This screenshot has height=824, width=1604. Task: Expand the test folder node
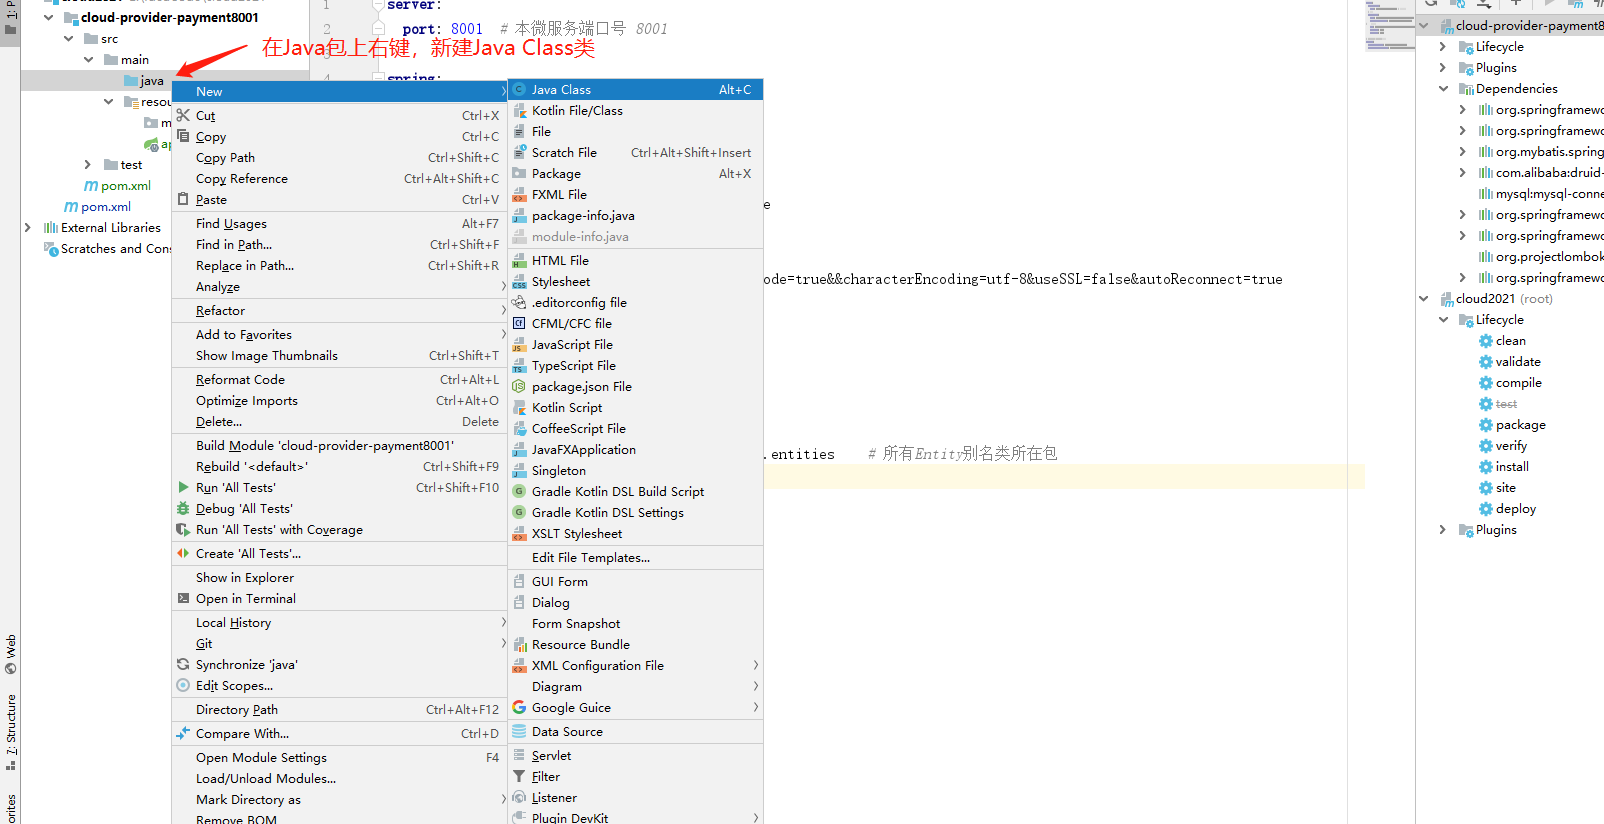pyautogui.click(x=88, y=165)
